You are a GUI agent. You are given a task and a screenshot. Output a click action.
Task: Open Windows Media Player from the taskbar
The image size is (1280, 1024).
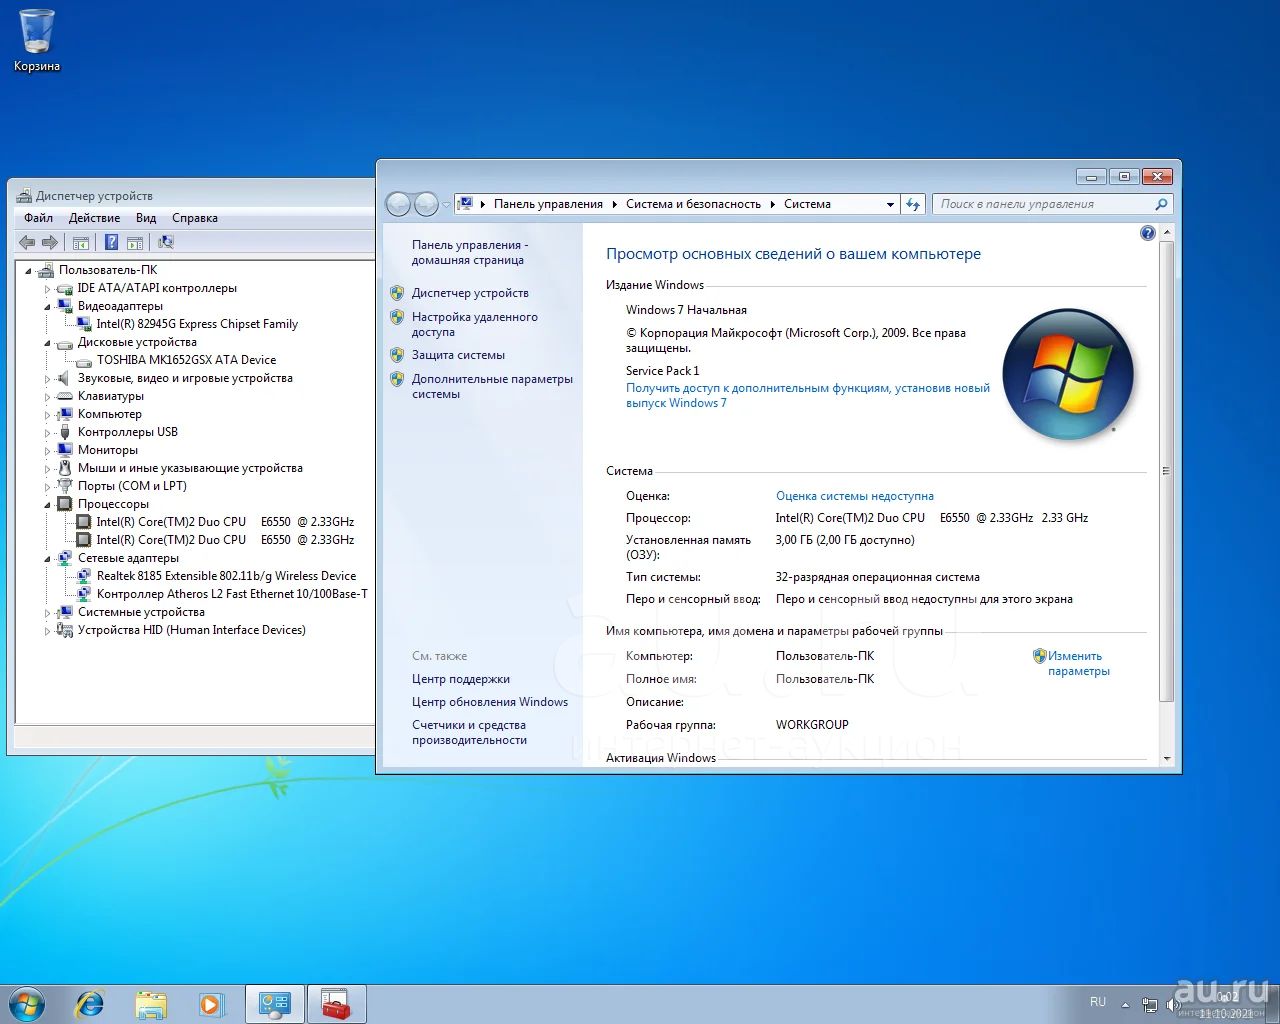212,1004
